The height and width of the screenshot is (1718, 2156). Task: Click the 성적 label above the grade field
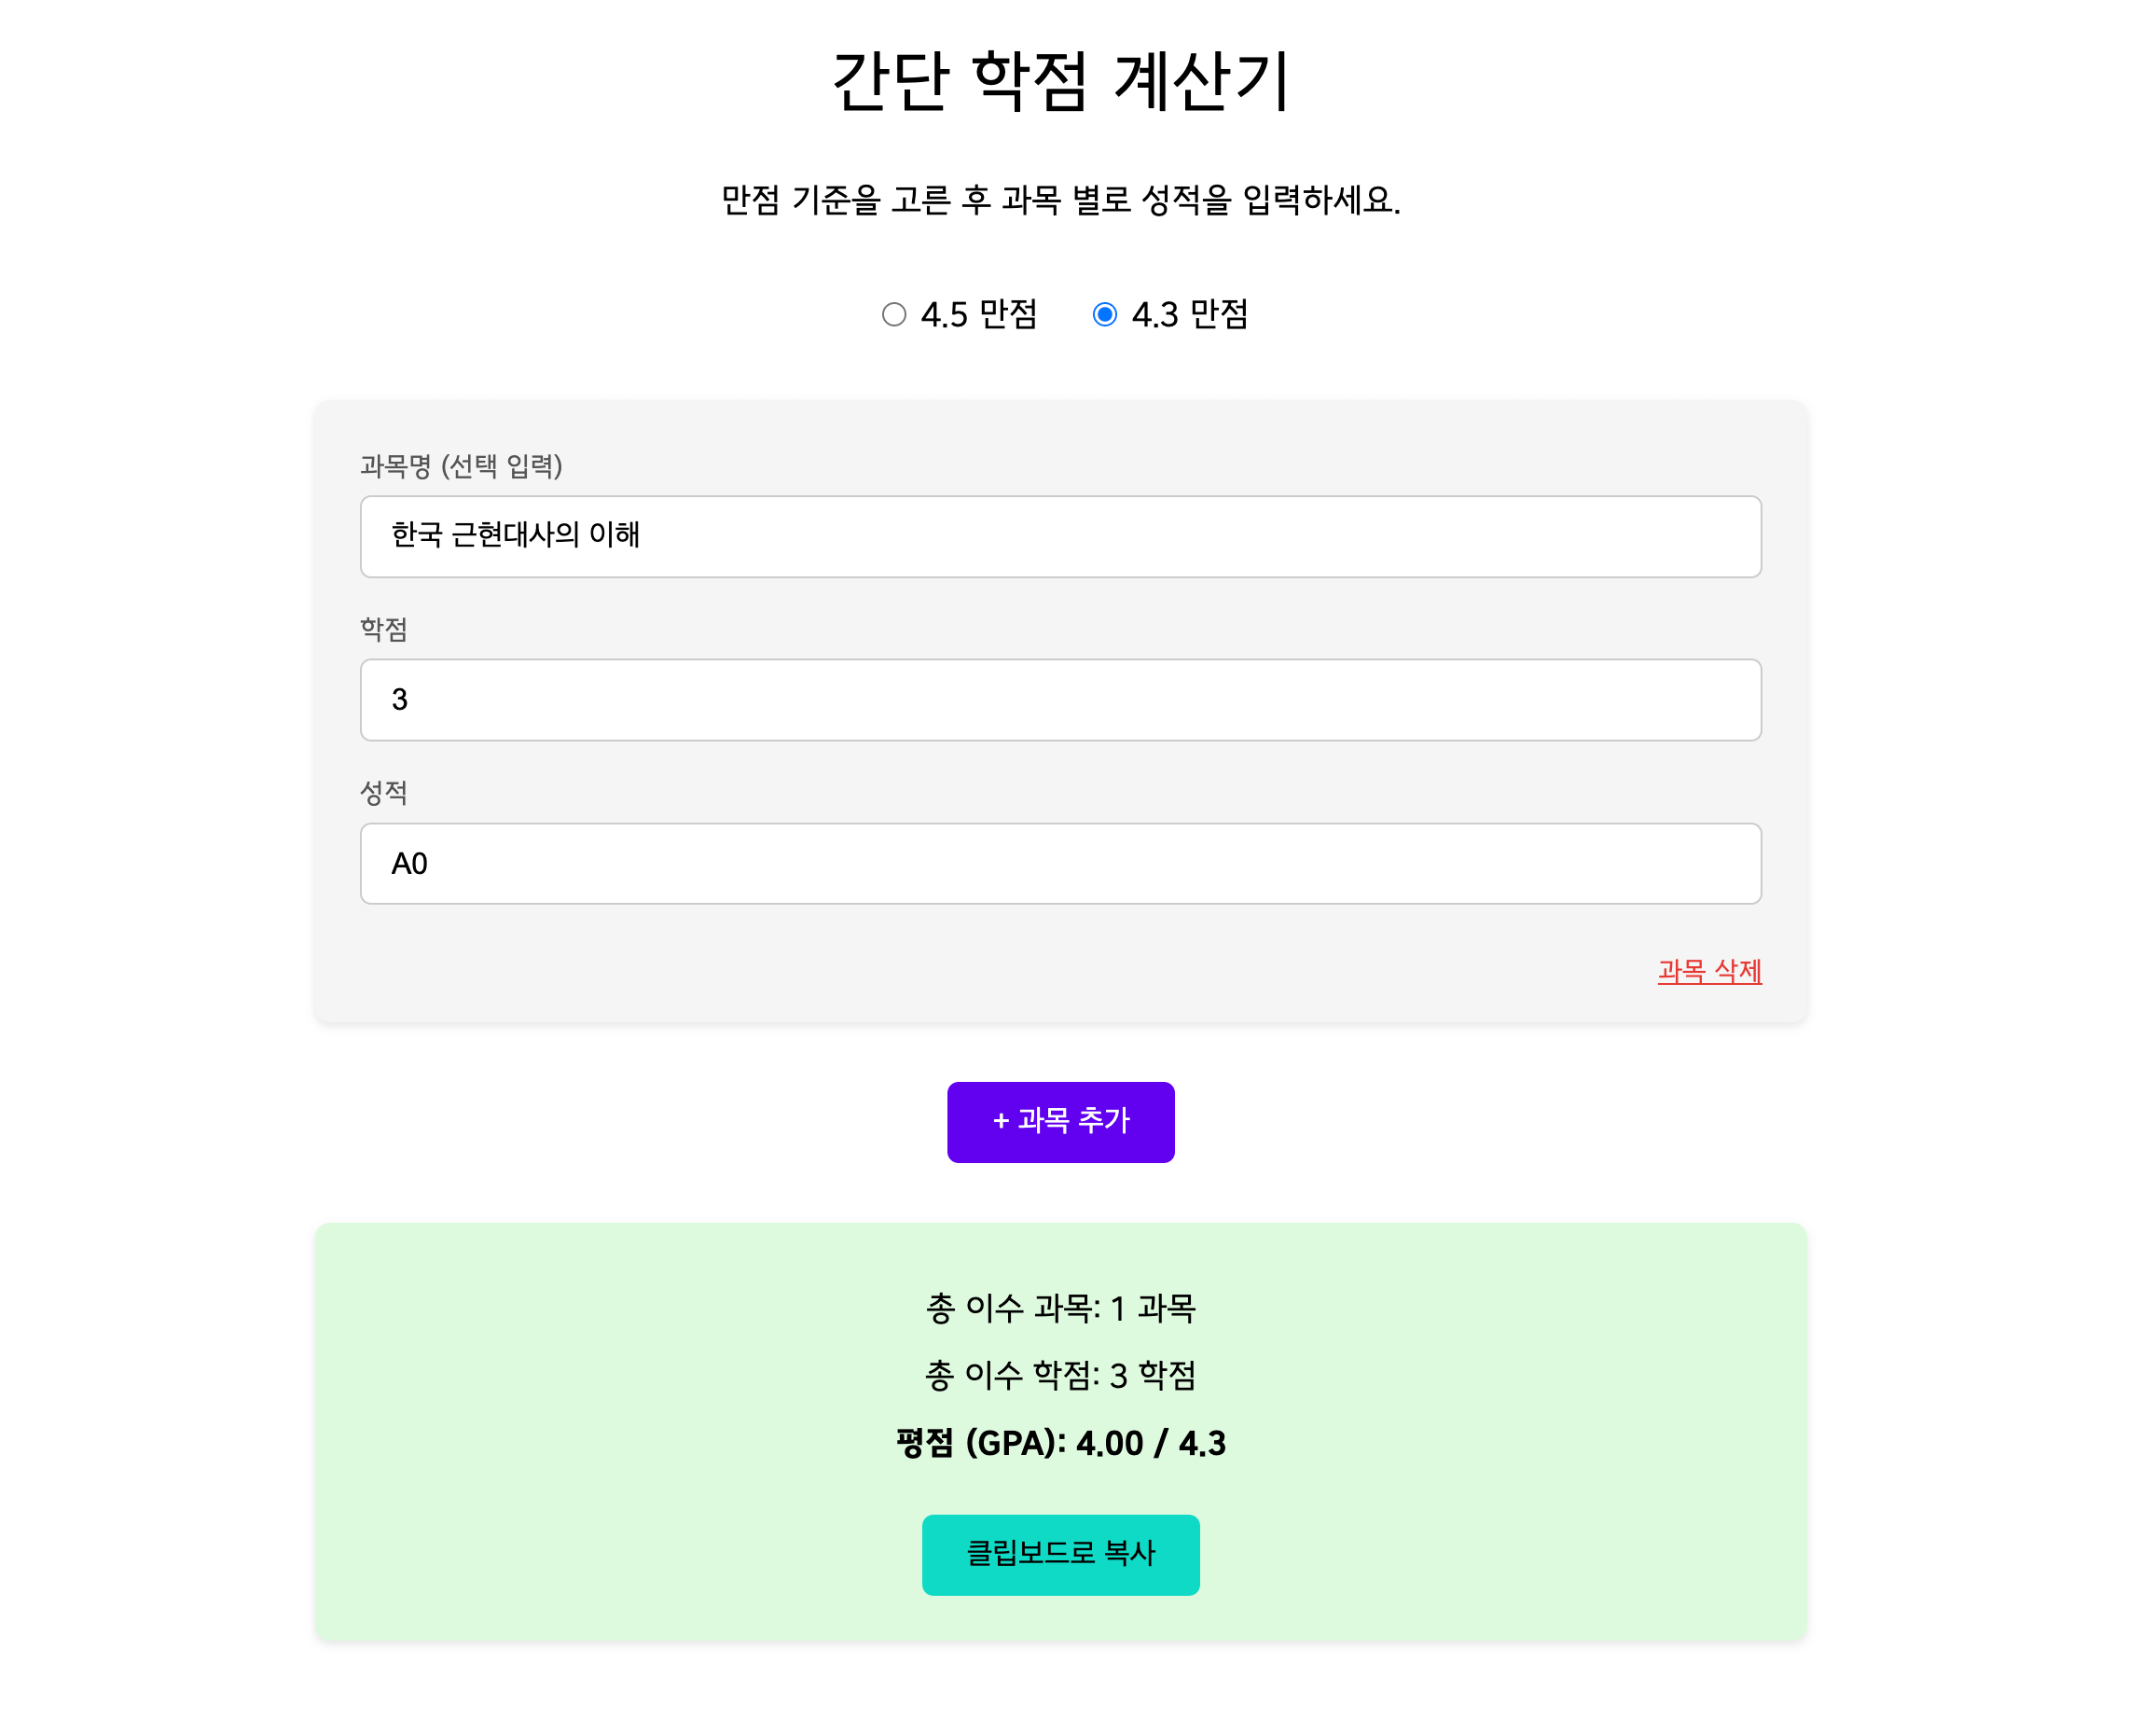(x=384, y=792)
